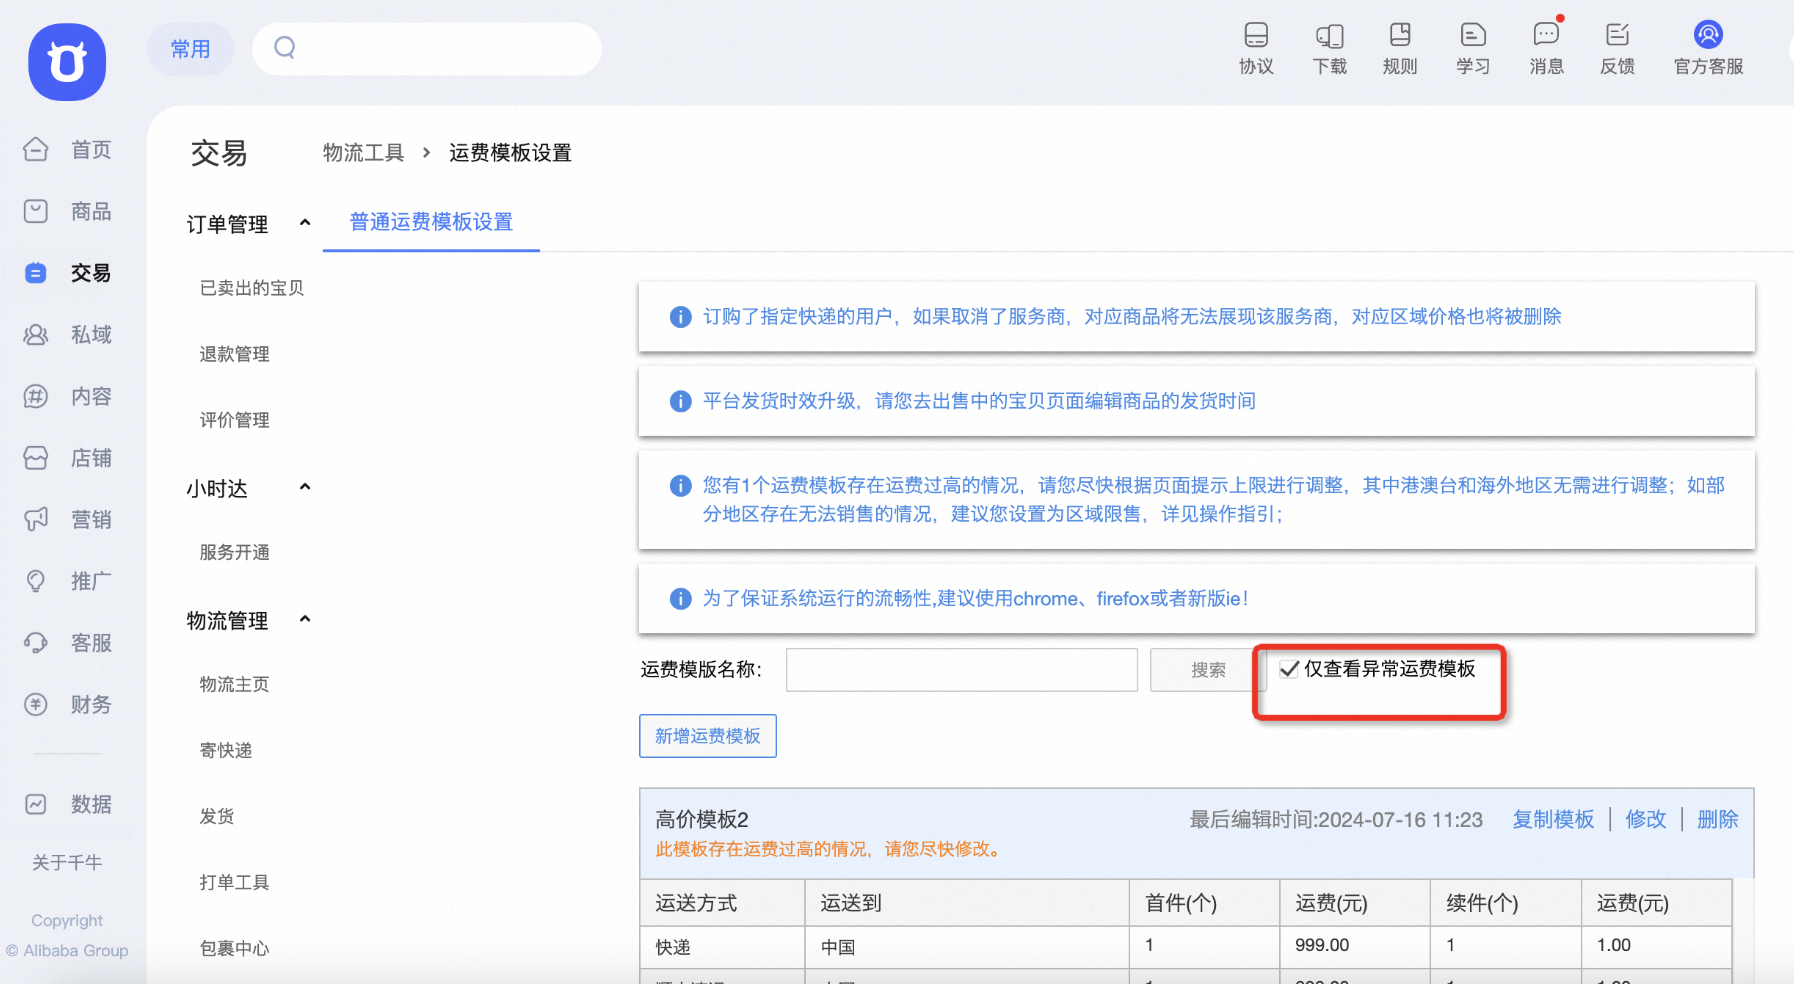Image resolution: width=1794 pixels, height=984 pixels.
Task: Open 已卖出的宝贝 menu item
Action: click(x=252, y=288)
